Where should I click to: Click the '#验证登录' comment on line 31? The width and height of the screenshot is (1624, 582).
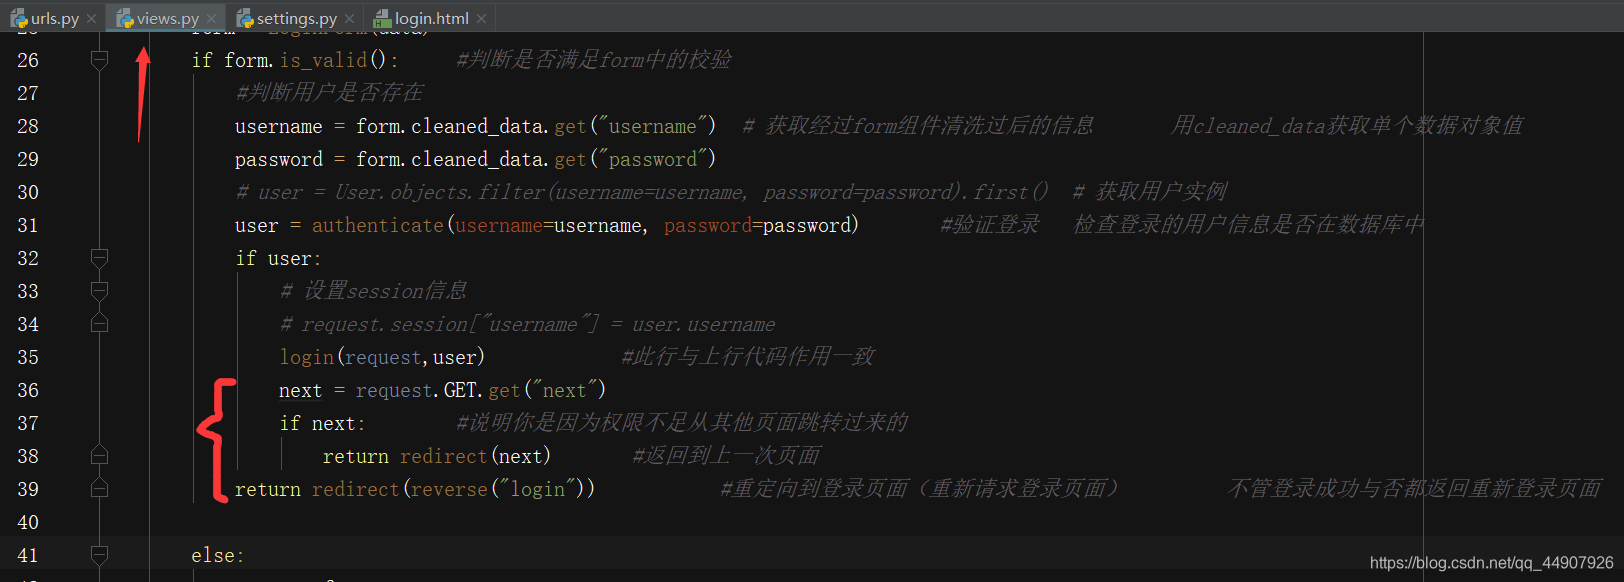[x=990, y=225]
